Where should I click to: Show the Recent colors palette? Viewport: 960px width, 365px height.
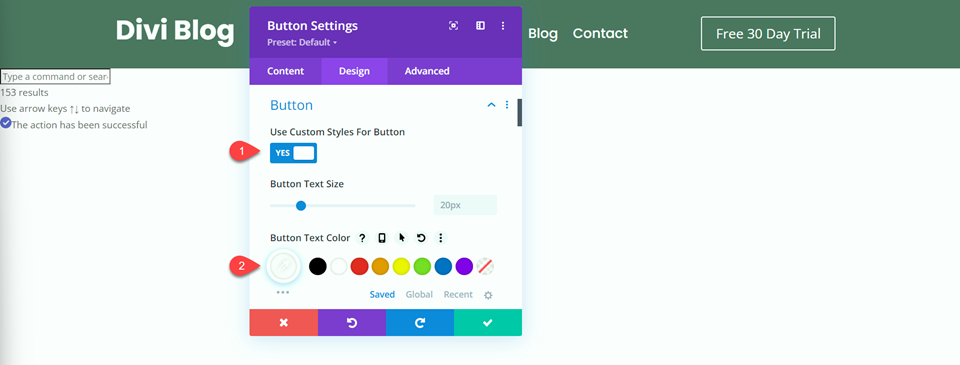point(458,295)
